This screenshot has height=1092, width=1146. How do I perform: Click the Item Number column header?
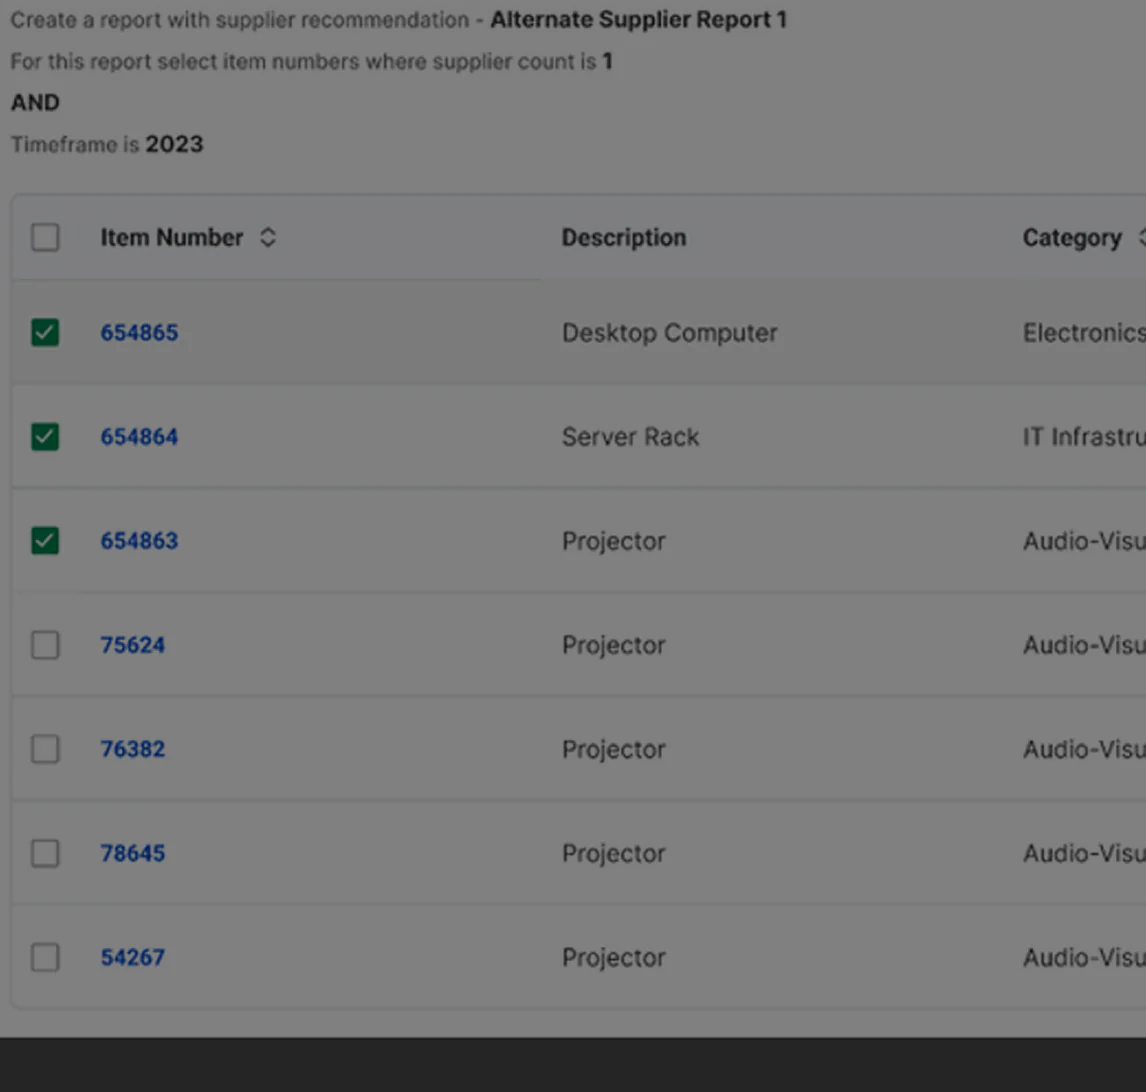pyautogui.click(x=172, y=238)
